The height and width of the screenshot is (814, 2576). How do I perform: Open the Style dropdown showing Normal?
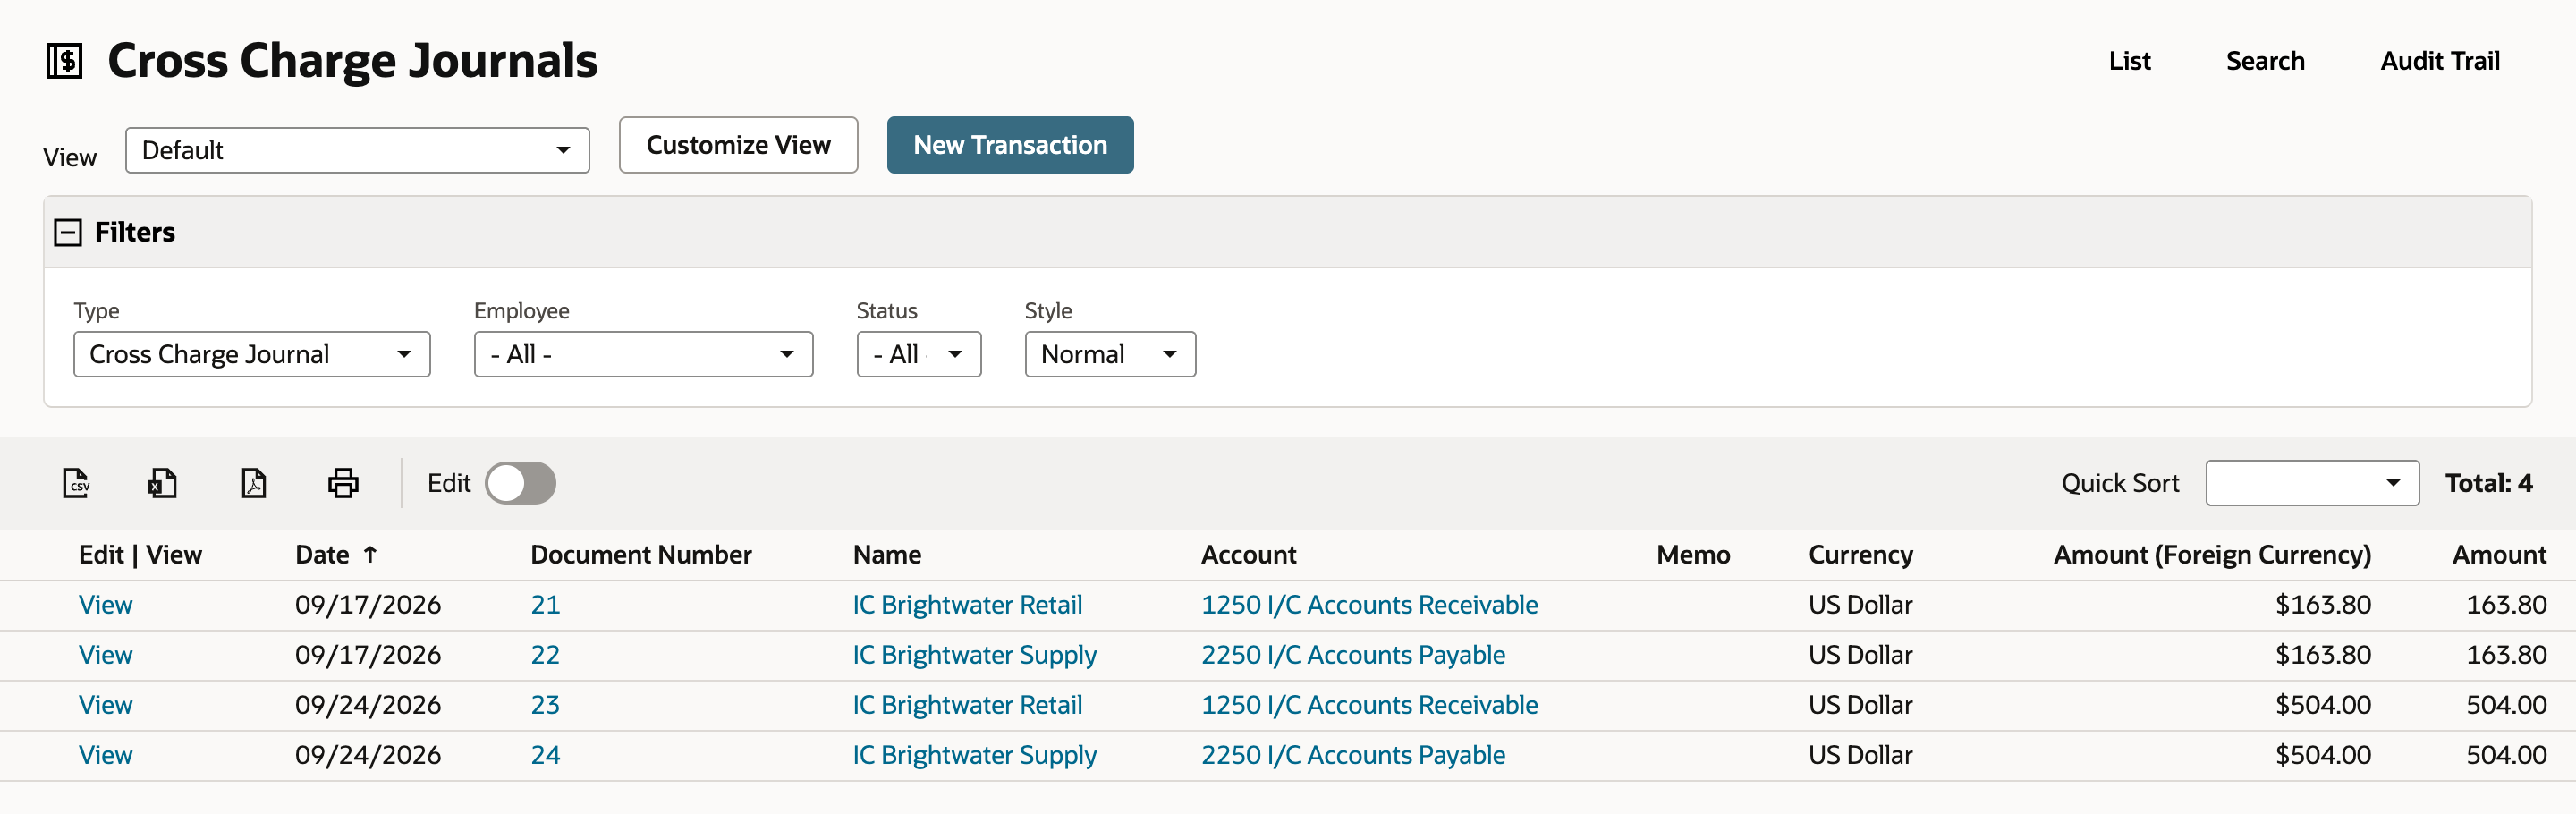(1110, 354)
